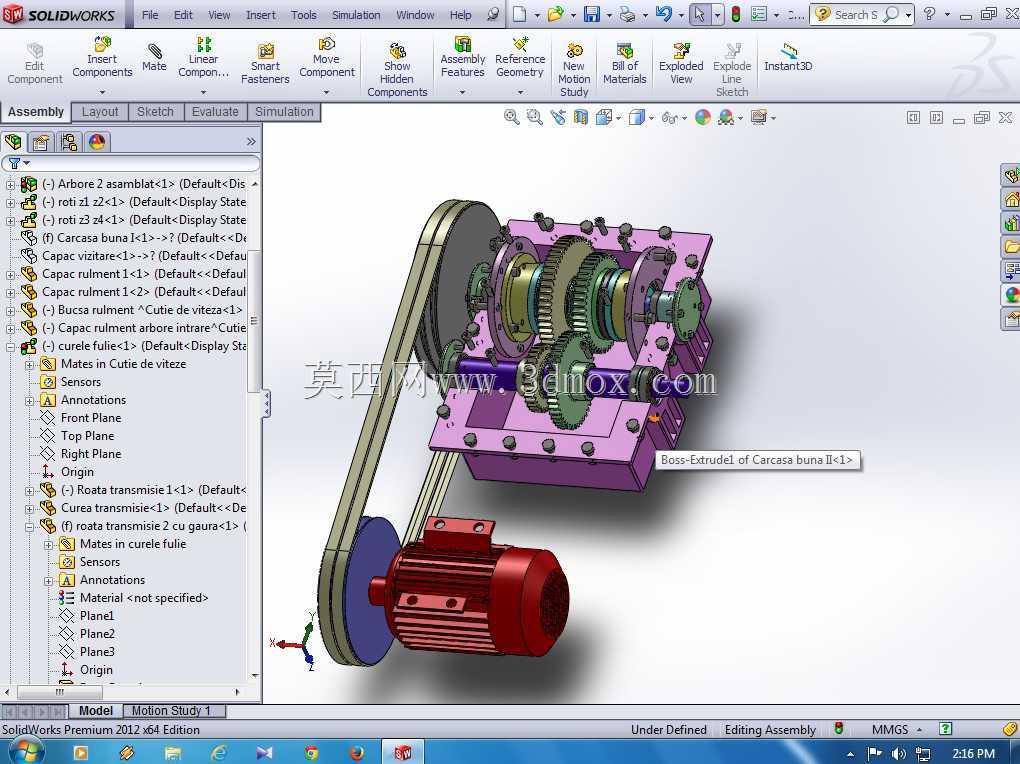This screenshot has height=764, width=1020.
Task: Open the FeatureManager design tree tab
Action: 13,142
